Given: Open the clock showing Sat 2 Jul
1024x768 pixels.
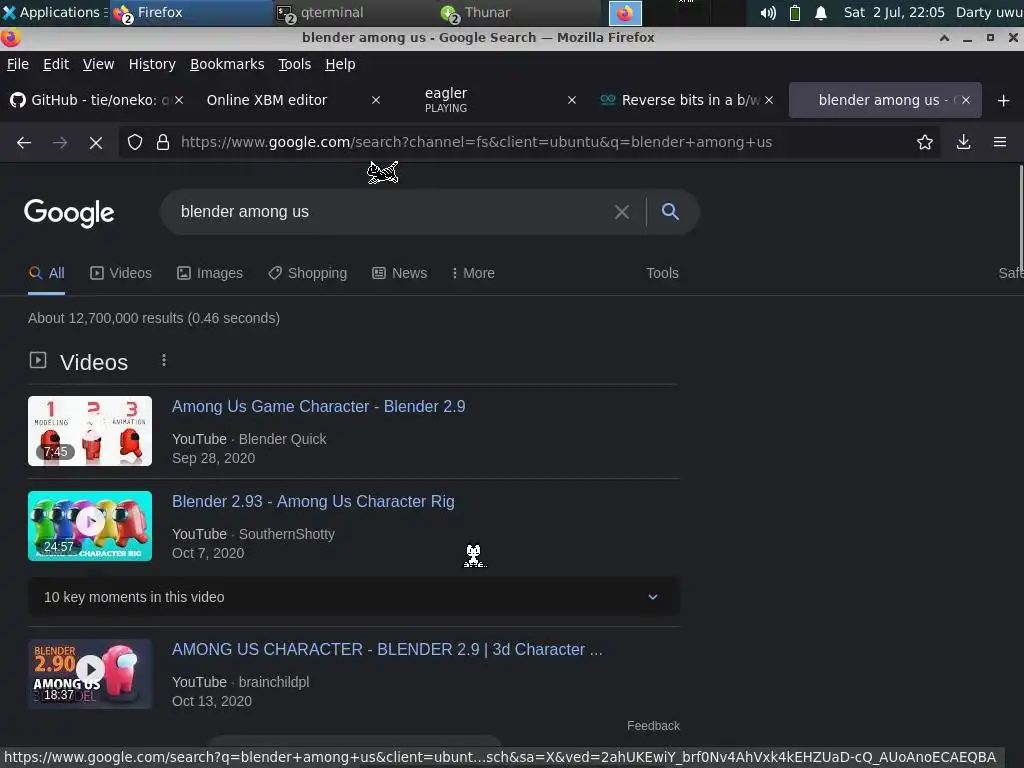Looking at the screenshot, I should pos(893,12).
